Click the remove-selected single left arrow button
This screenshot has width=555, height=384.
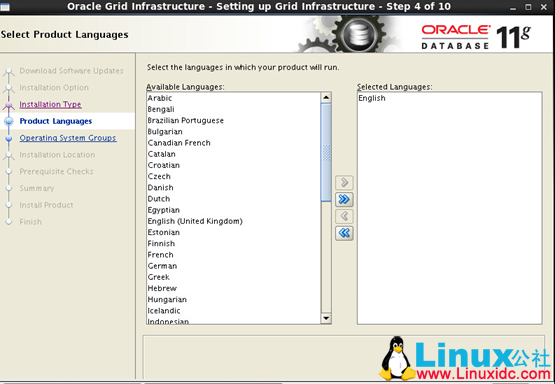(344, 216)
